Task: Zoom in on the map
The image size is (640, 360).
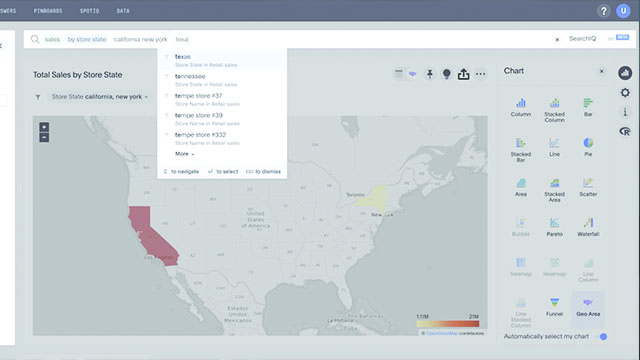Action: pos(44,127)
